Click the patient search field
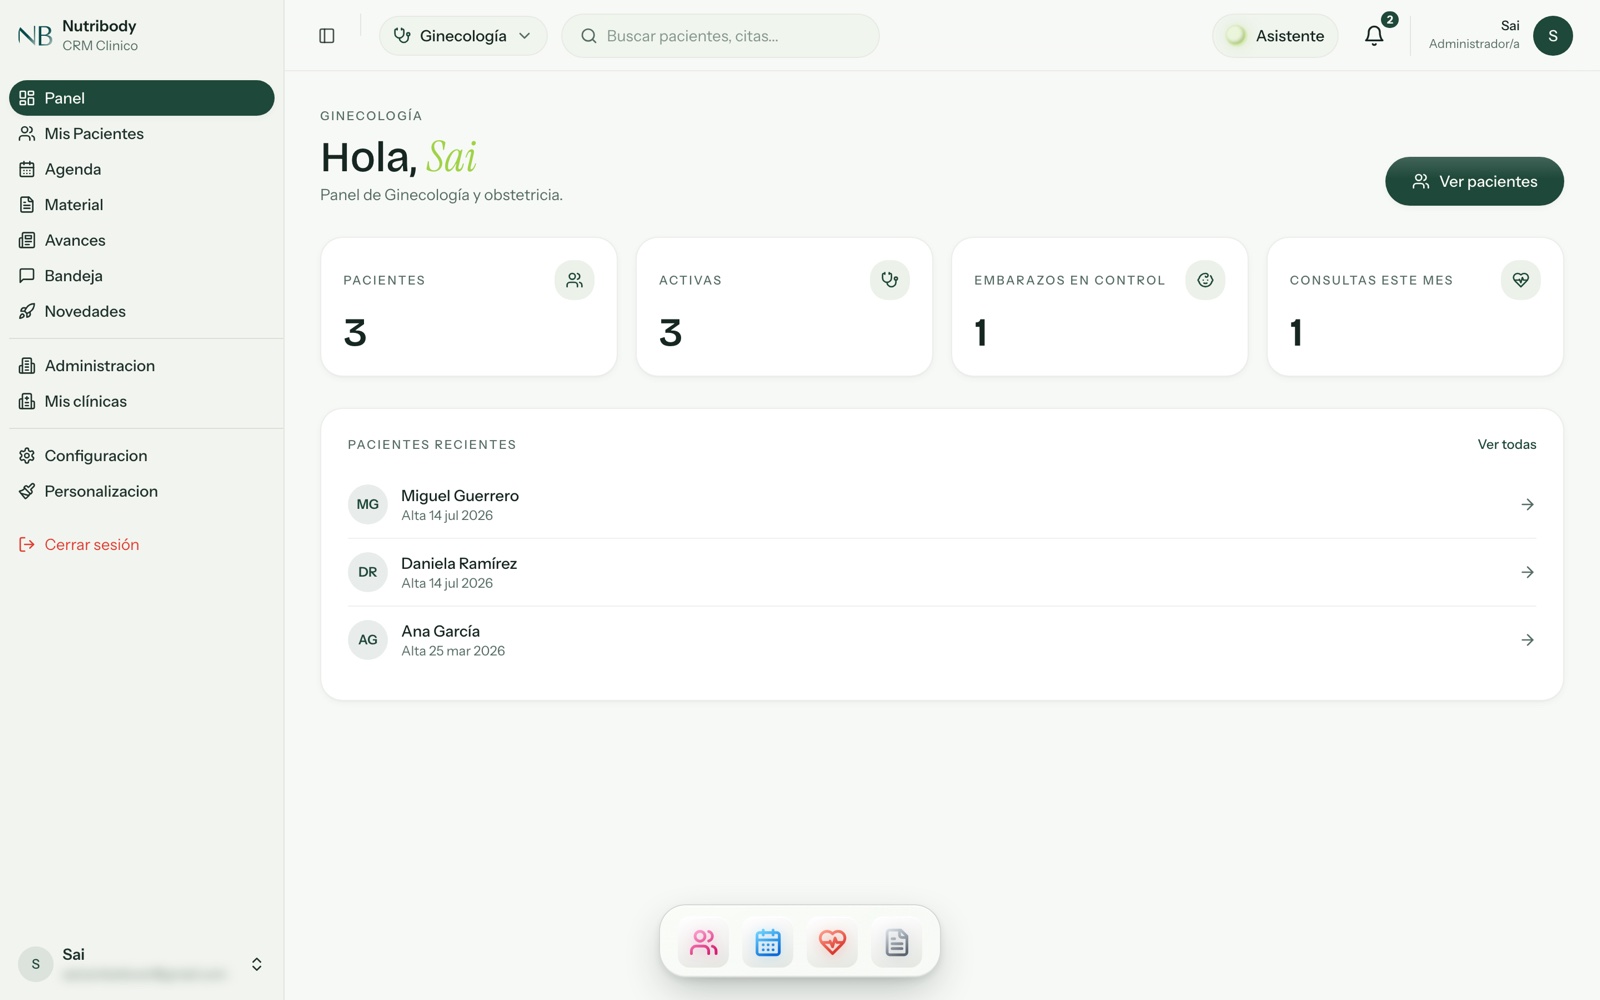The image size is (1600, 1000). (720, 36)
